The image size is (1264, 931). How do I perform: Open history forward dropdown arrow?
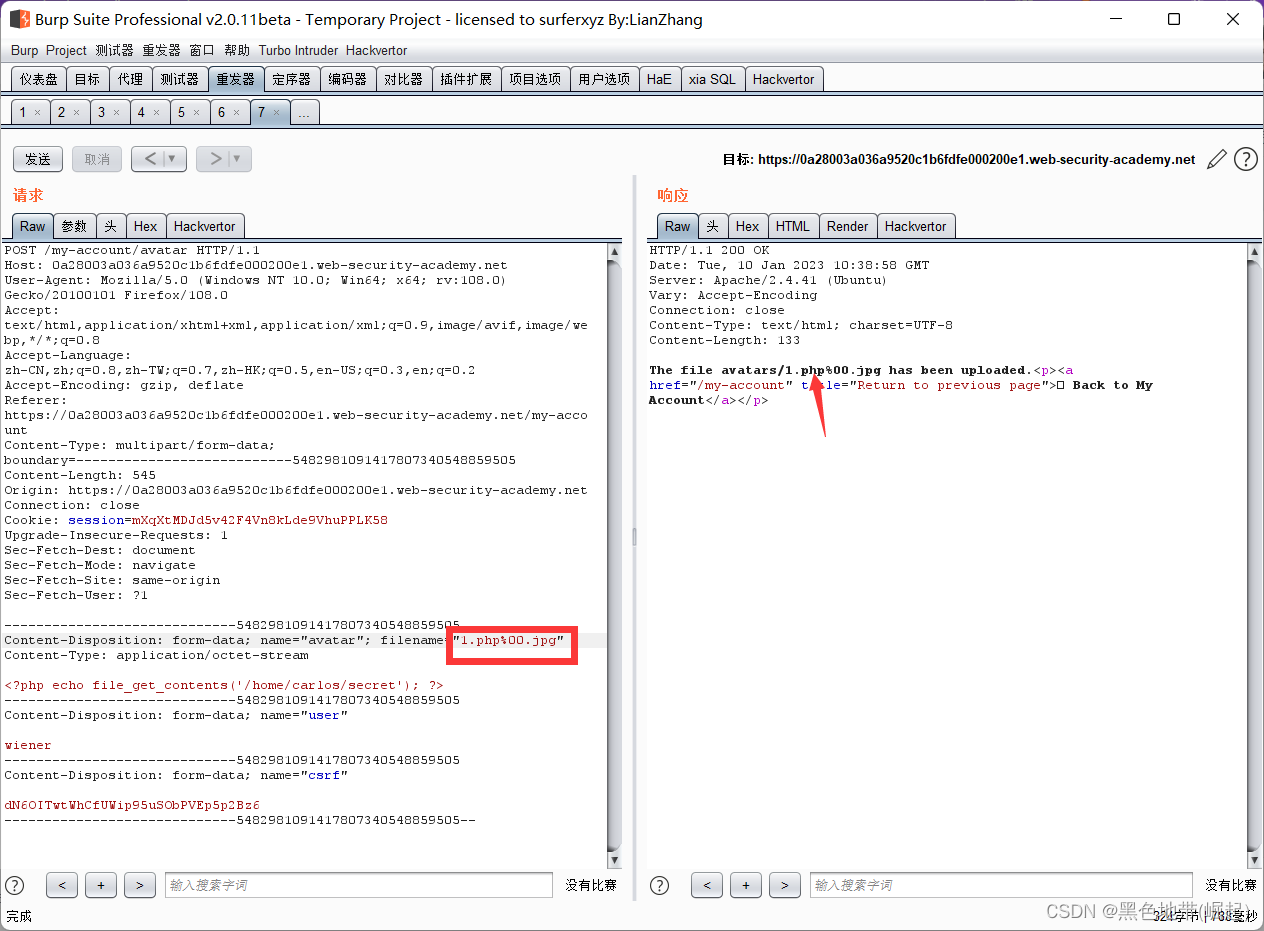click(x=238, y=159)
